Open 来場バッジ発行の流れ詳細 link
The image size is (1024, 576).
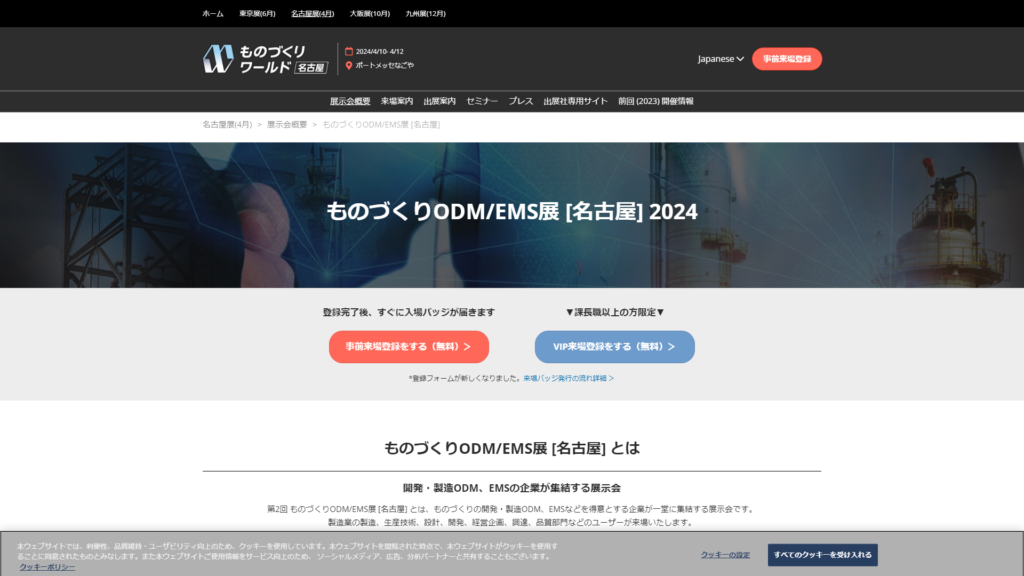(x=568, y=378)
